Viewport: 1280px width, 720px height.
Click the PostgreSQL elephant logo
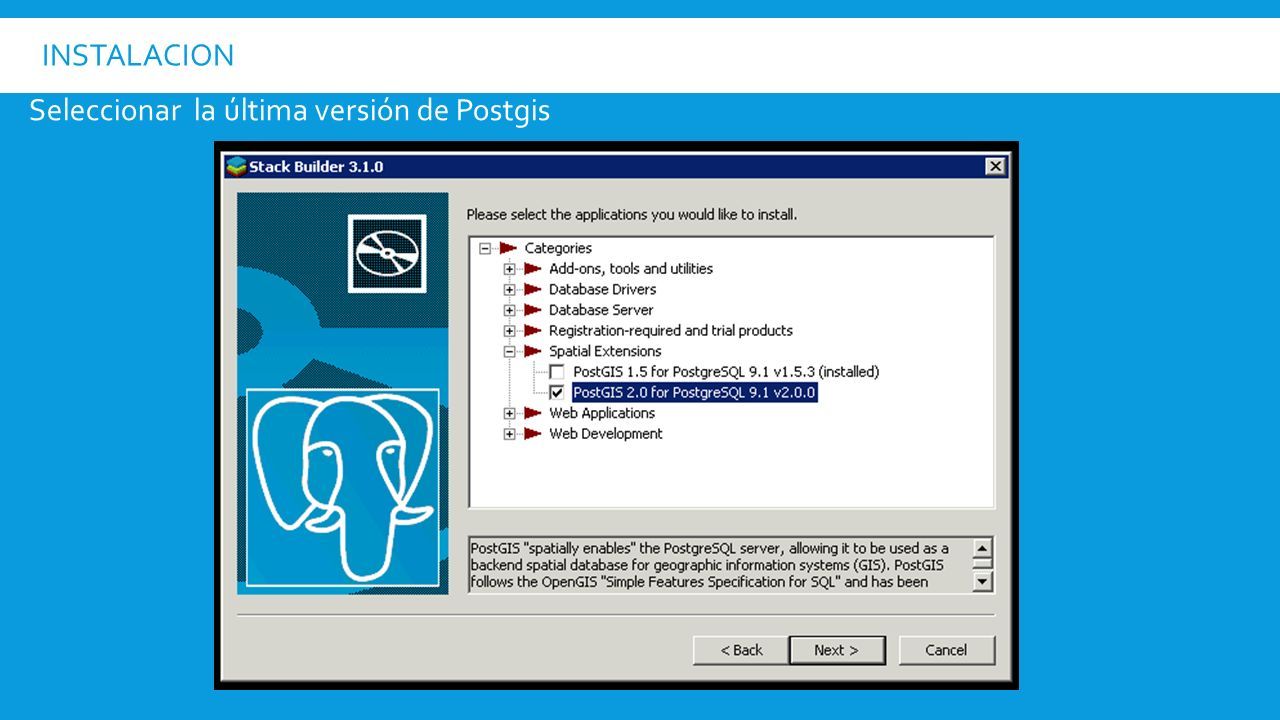coord(342,487)
